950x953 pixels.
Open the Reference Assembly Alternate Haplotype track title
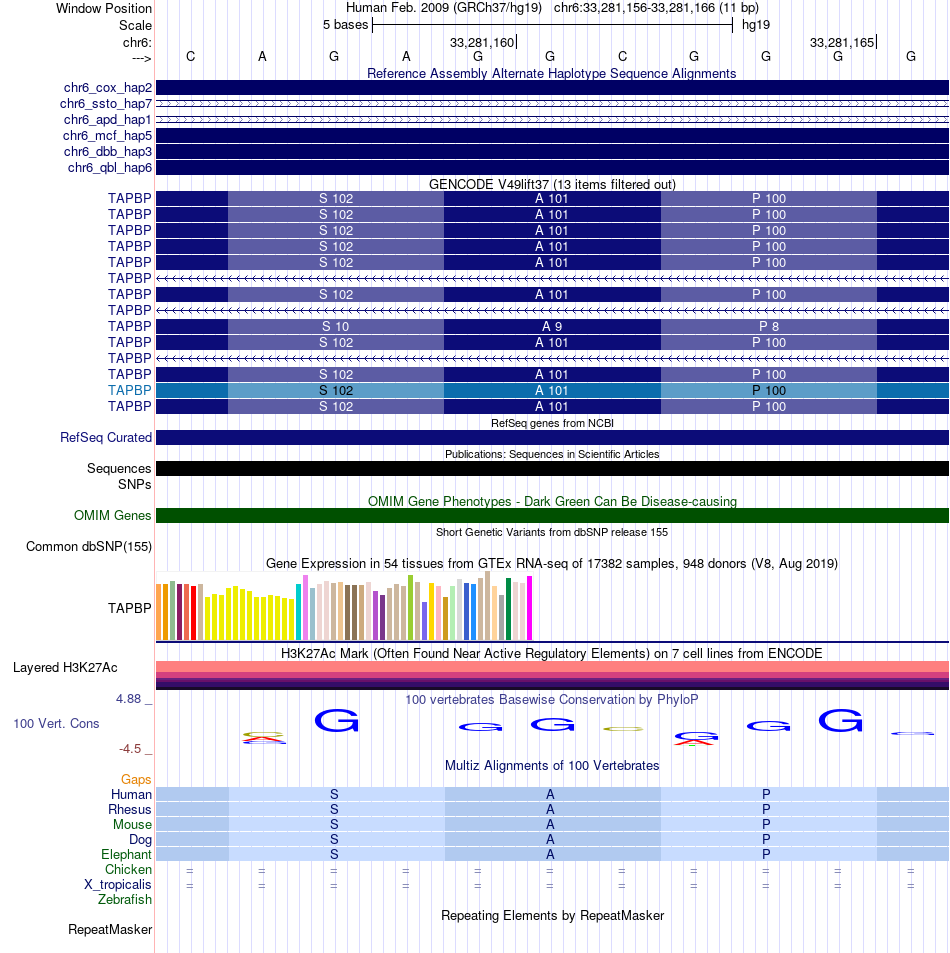[x=551, y=74]
